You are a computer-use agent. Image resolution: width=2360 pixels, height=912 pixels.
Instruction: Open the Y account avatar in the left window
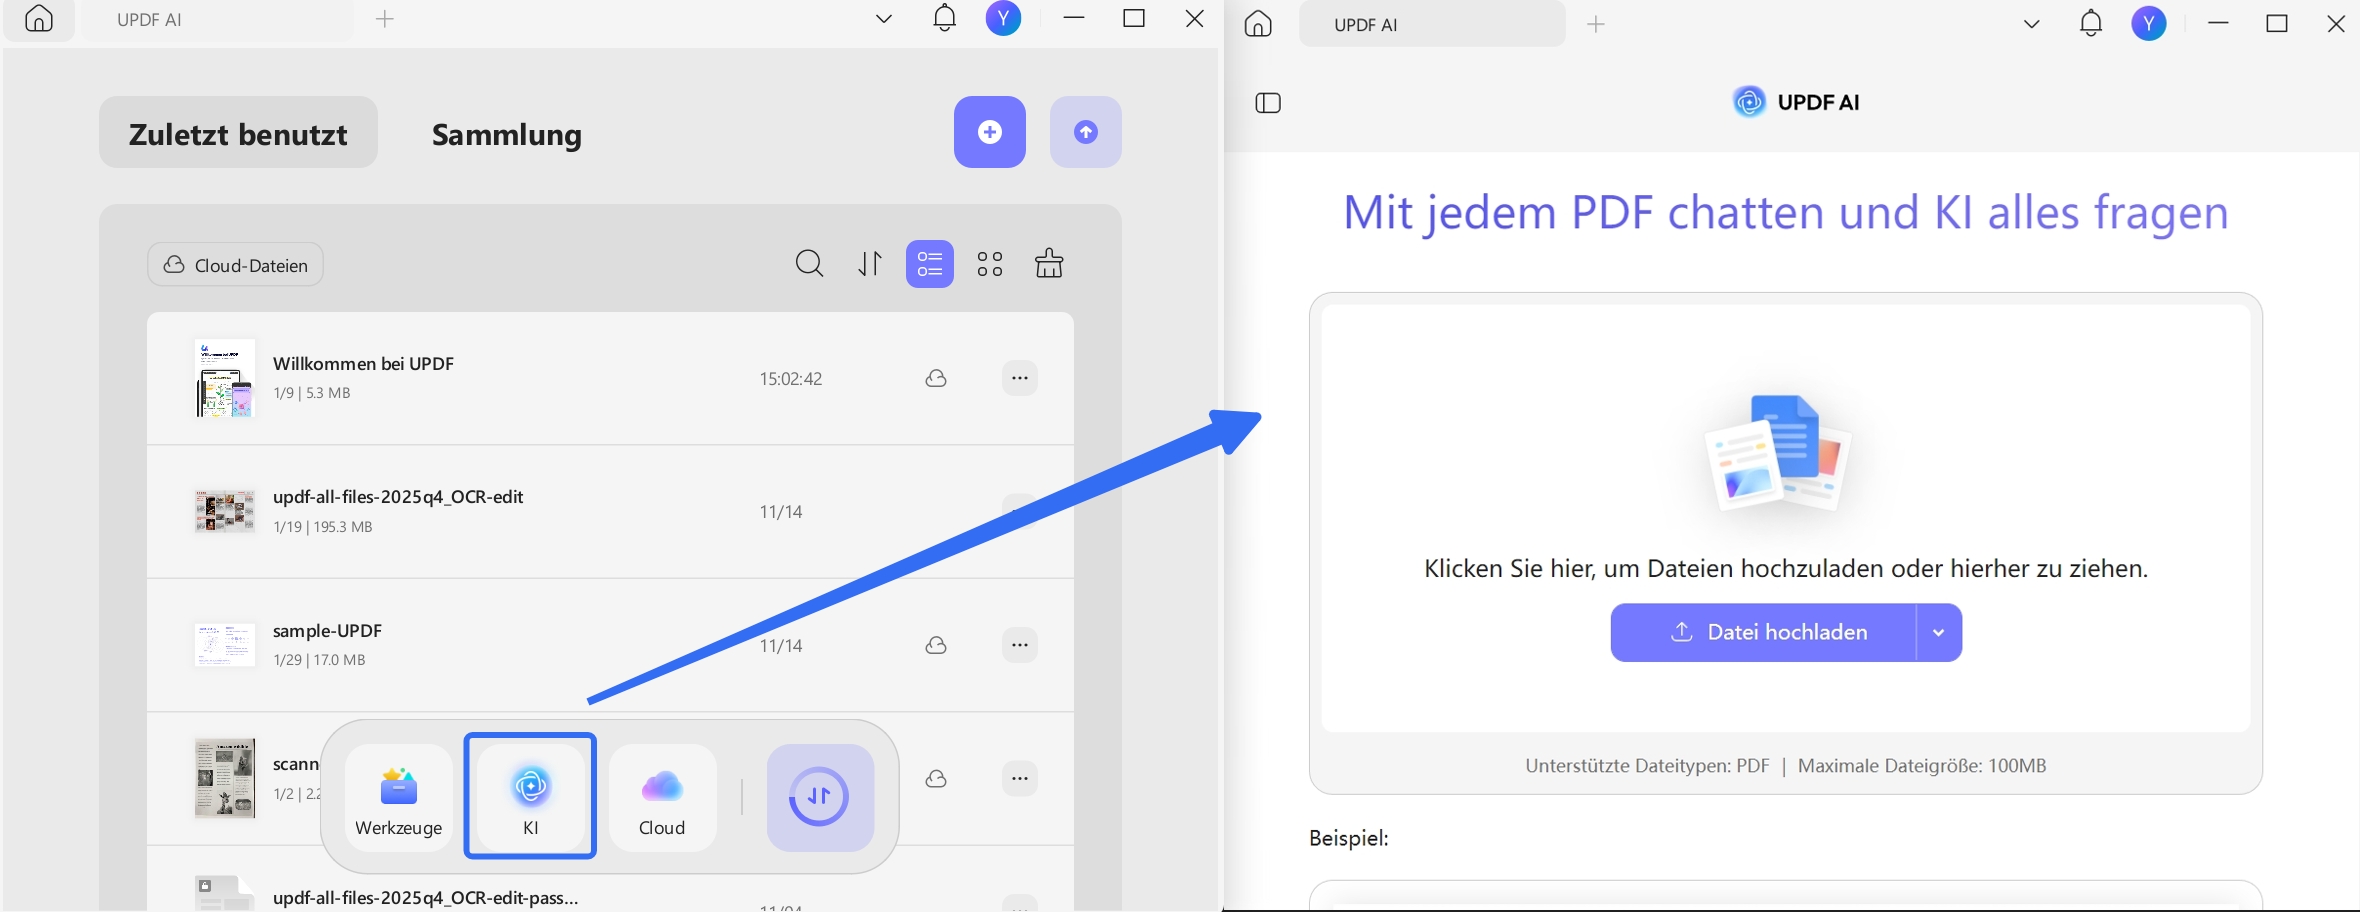1003,18
